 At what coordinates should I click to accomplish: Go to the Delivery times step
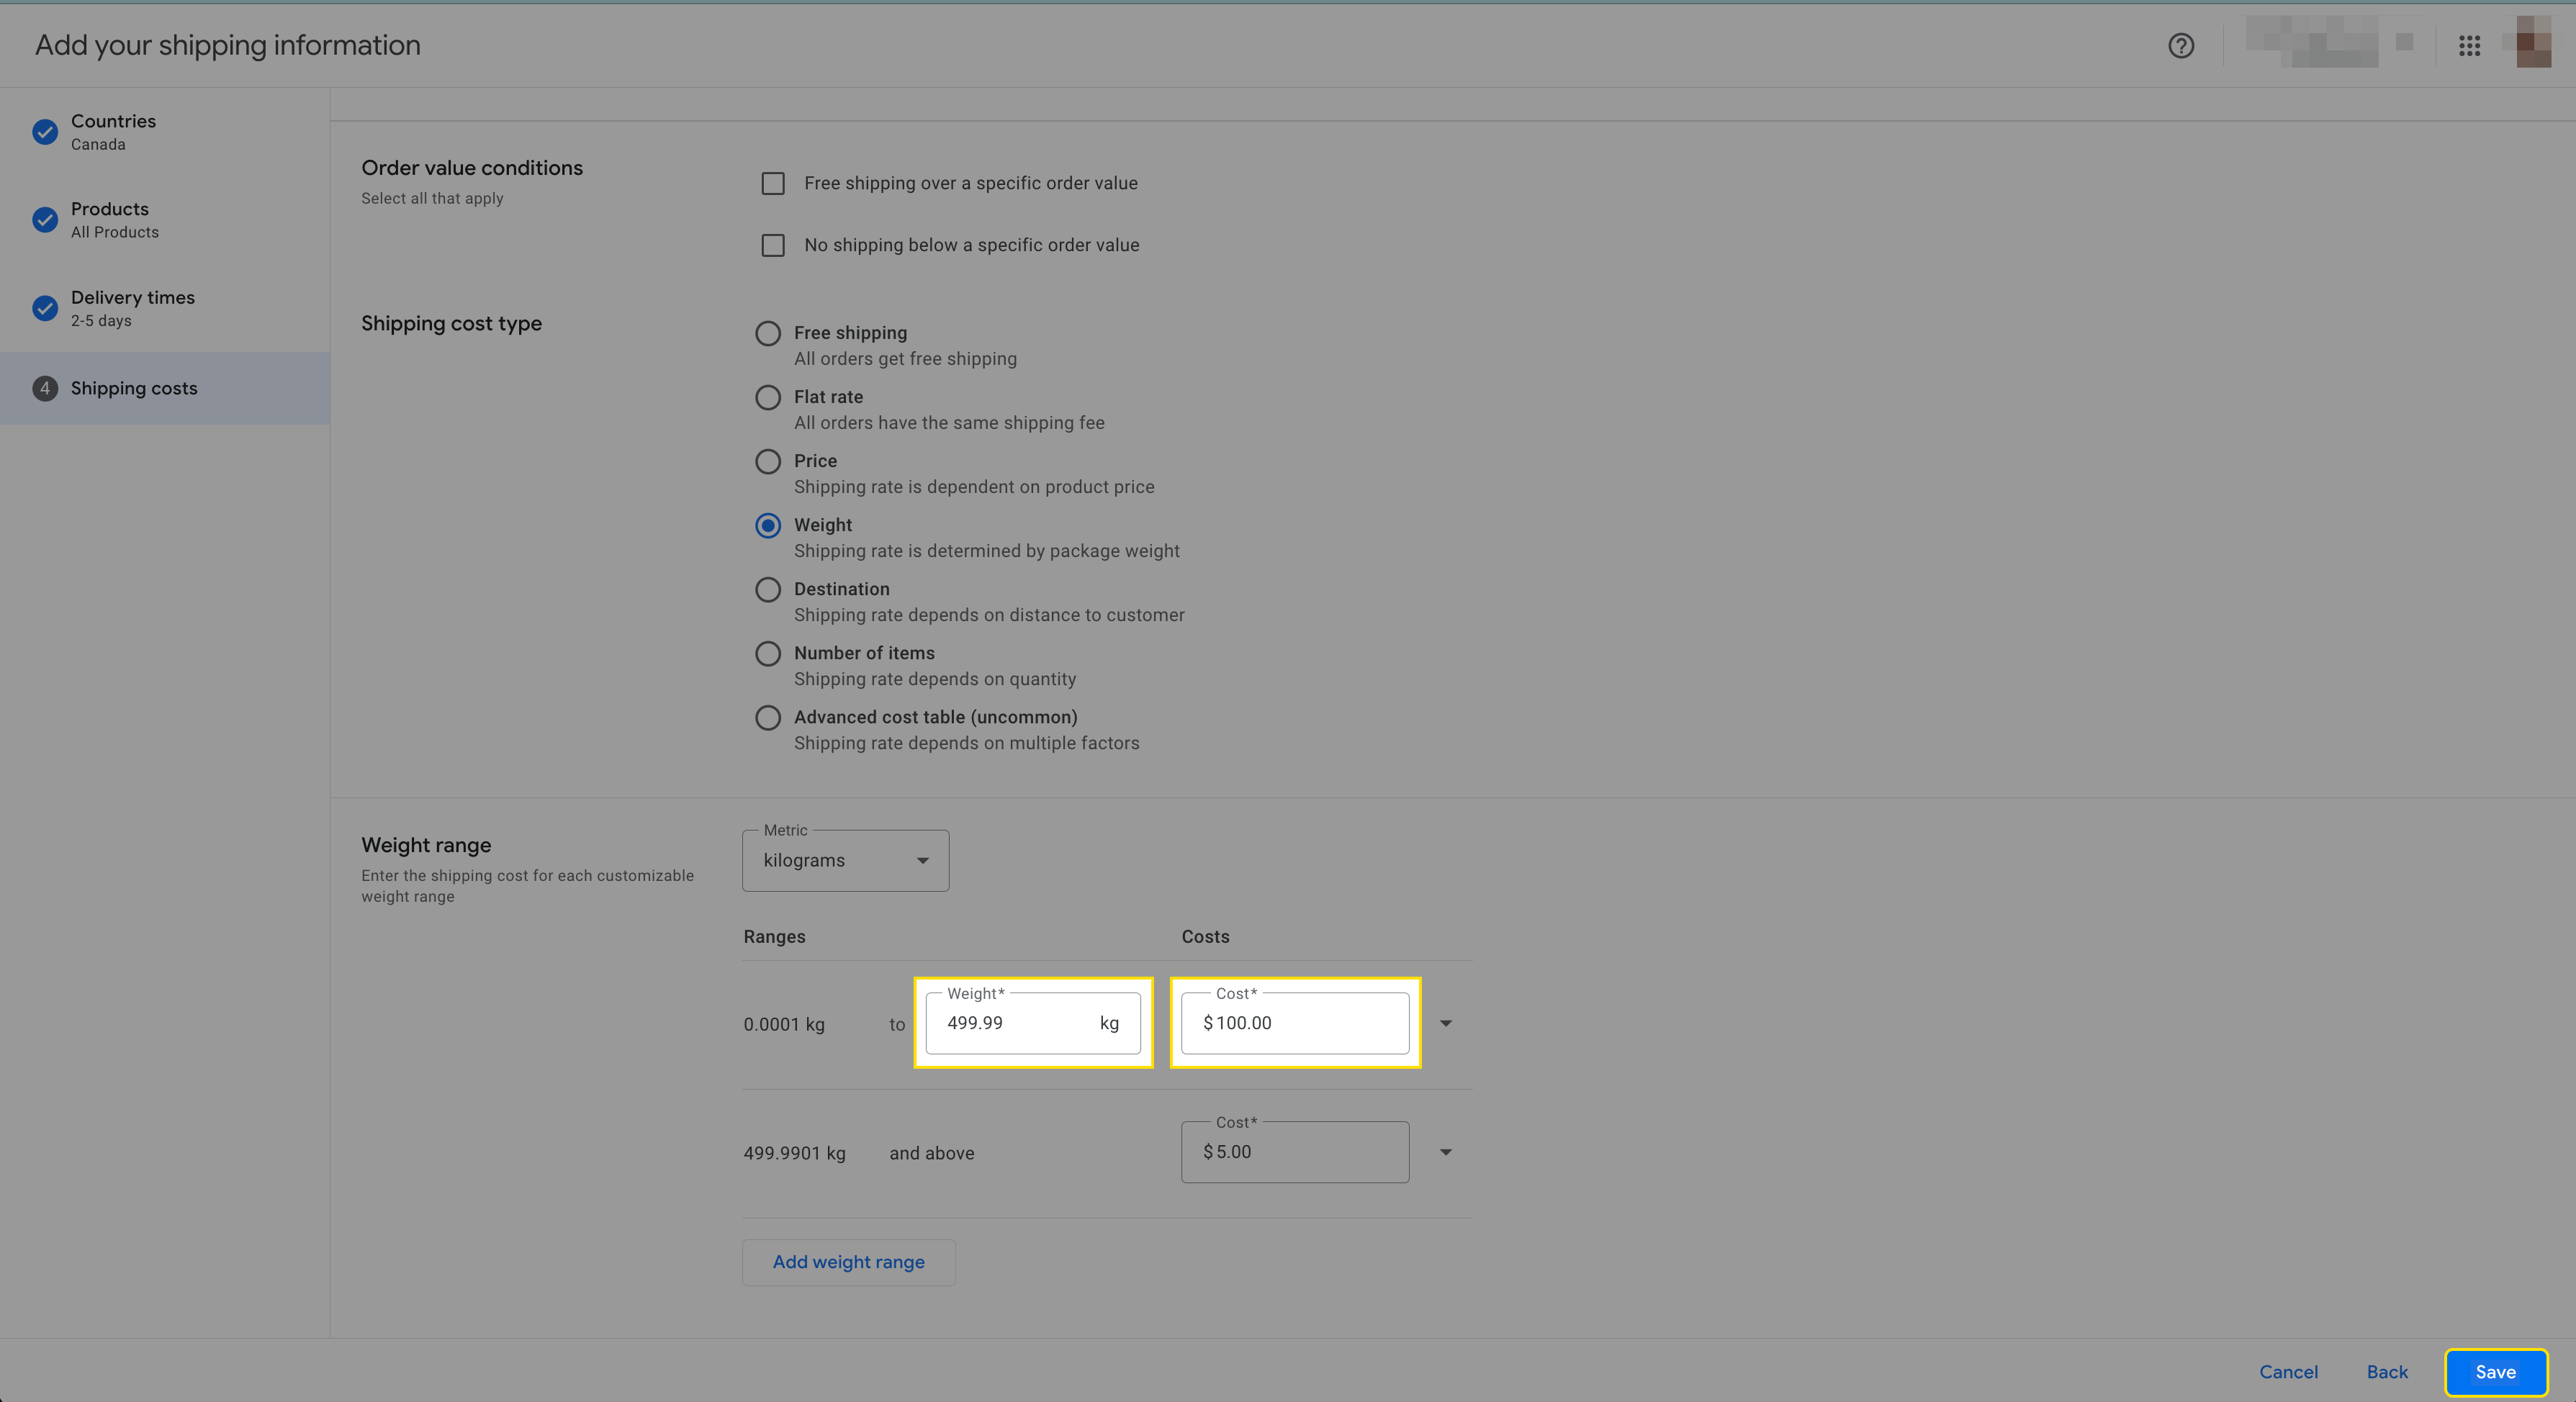click(165, 308)
